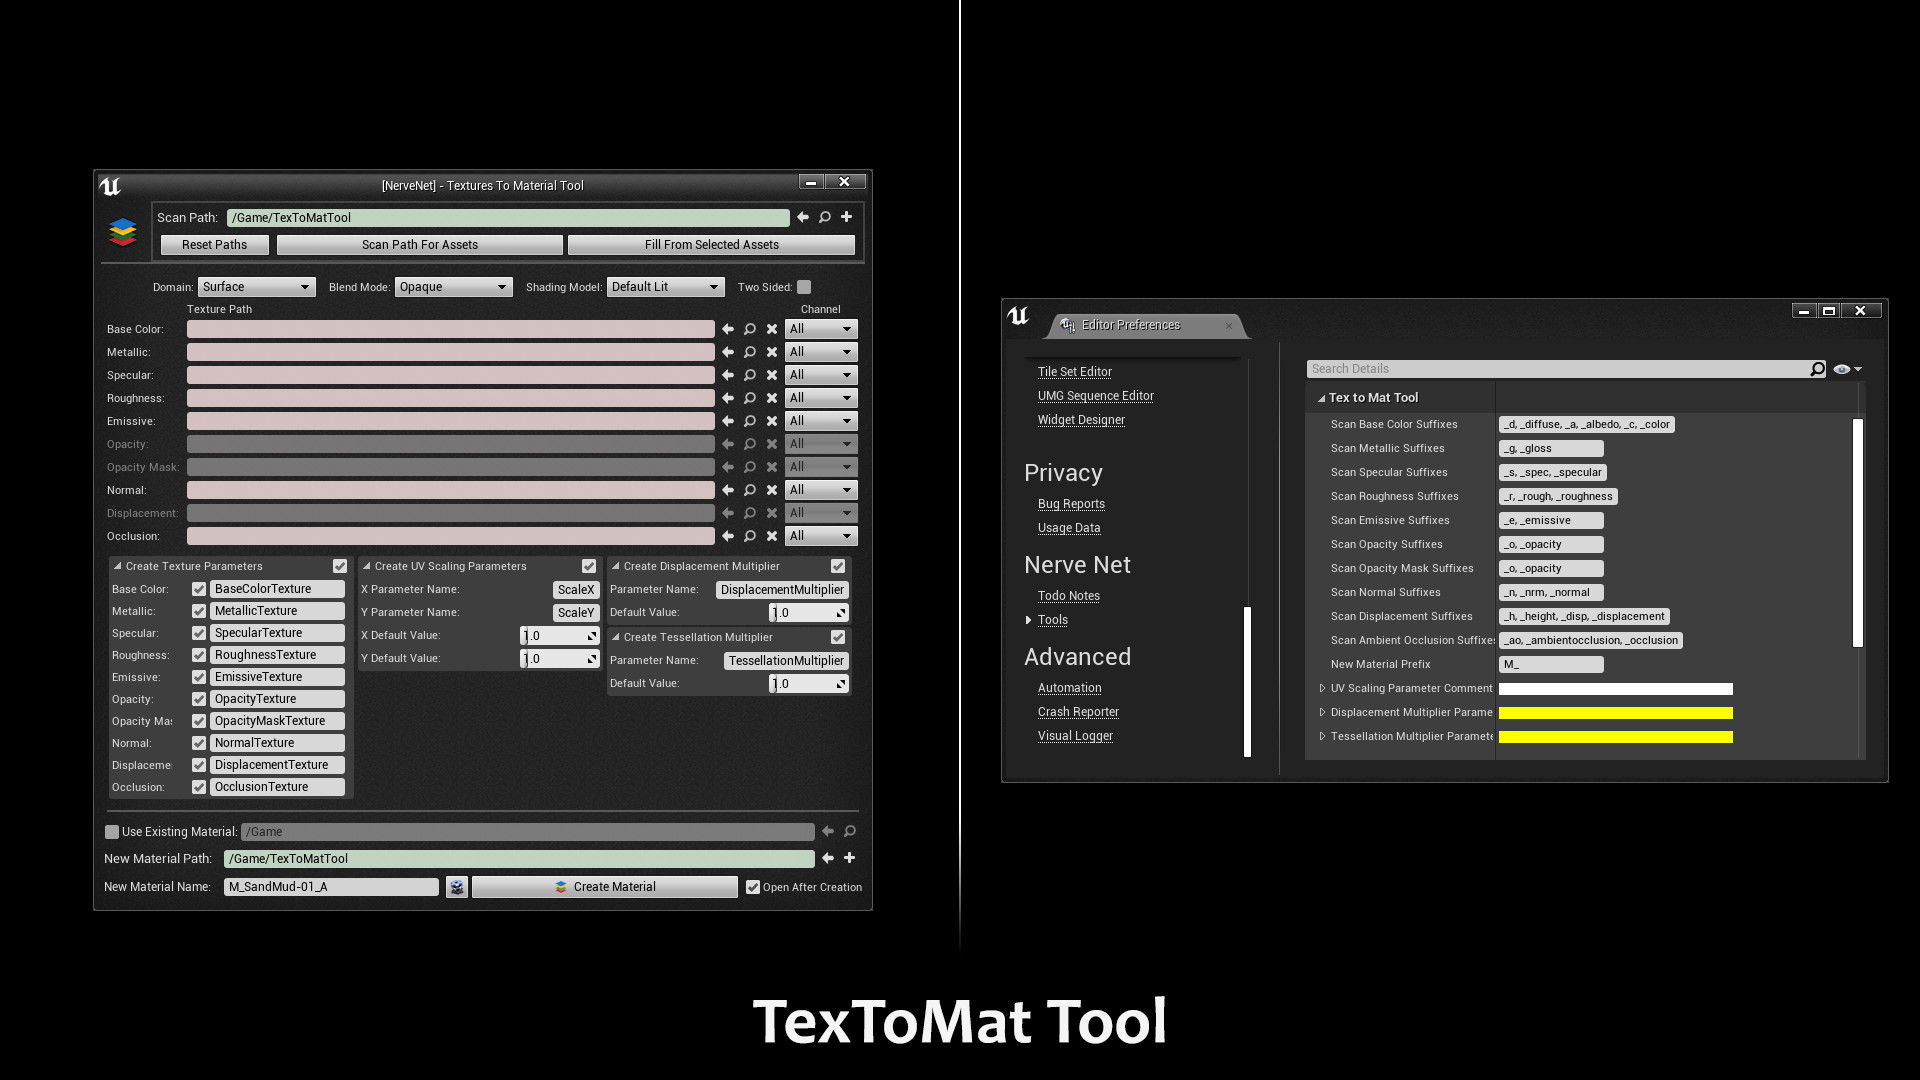Image resolution: width=1920 pixels, height=1080 pixels.
Task: Click the Normal row magnifier icon
Action: pyautogui.click(x=750, y=490)
